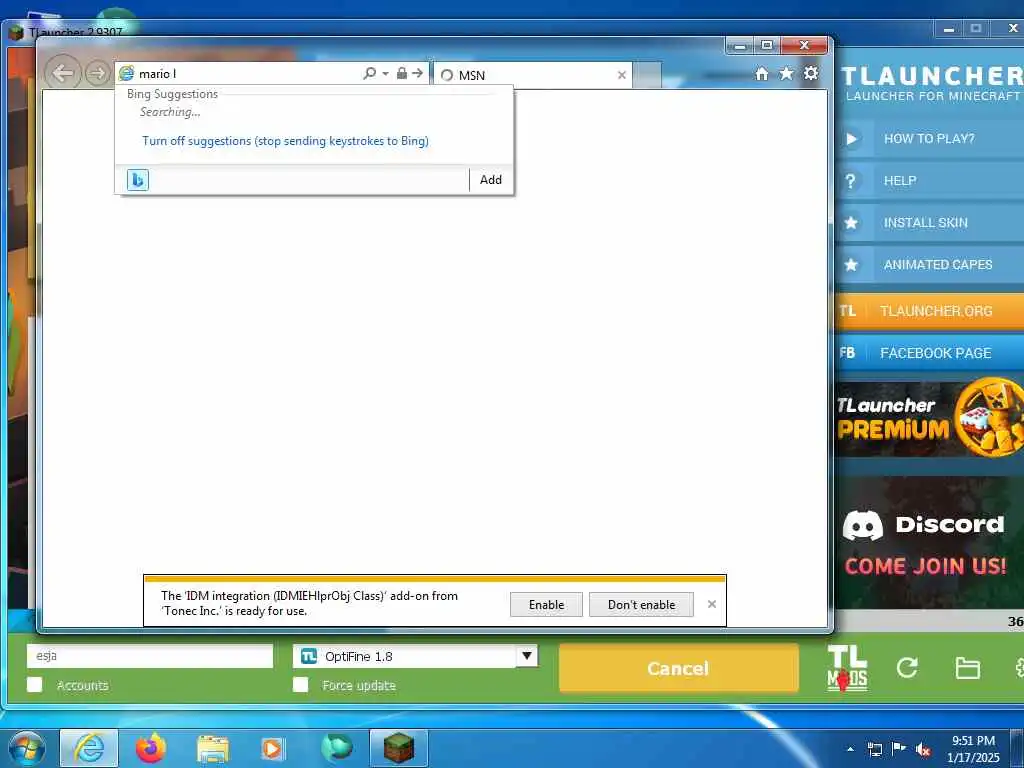Open Internet Explorer Home page icon
This screenshot has width=1024, height=768.
point(761,74)
